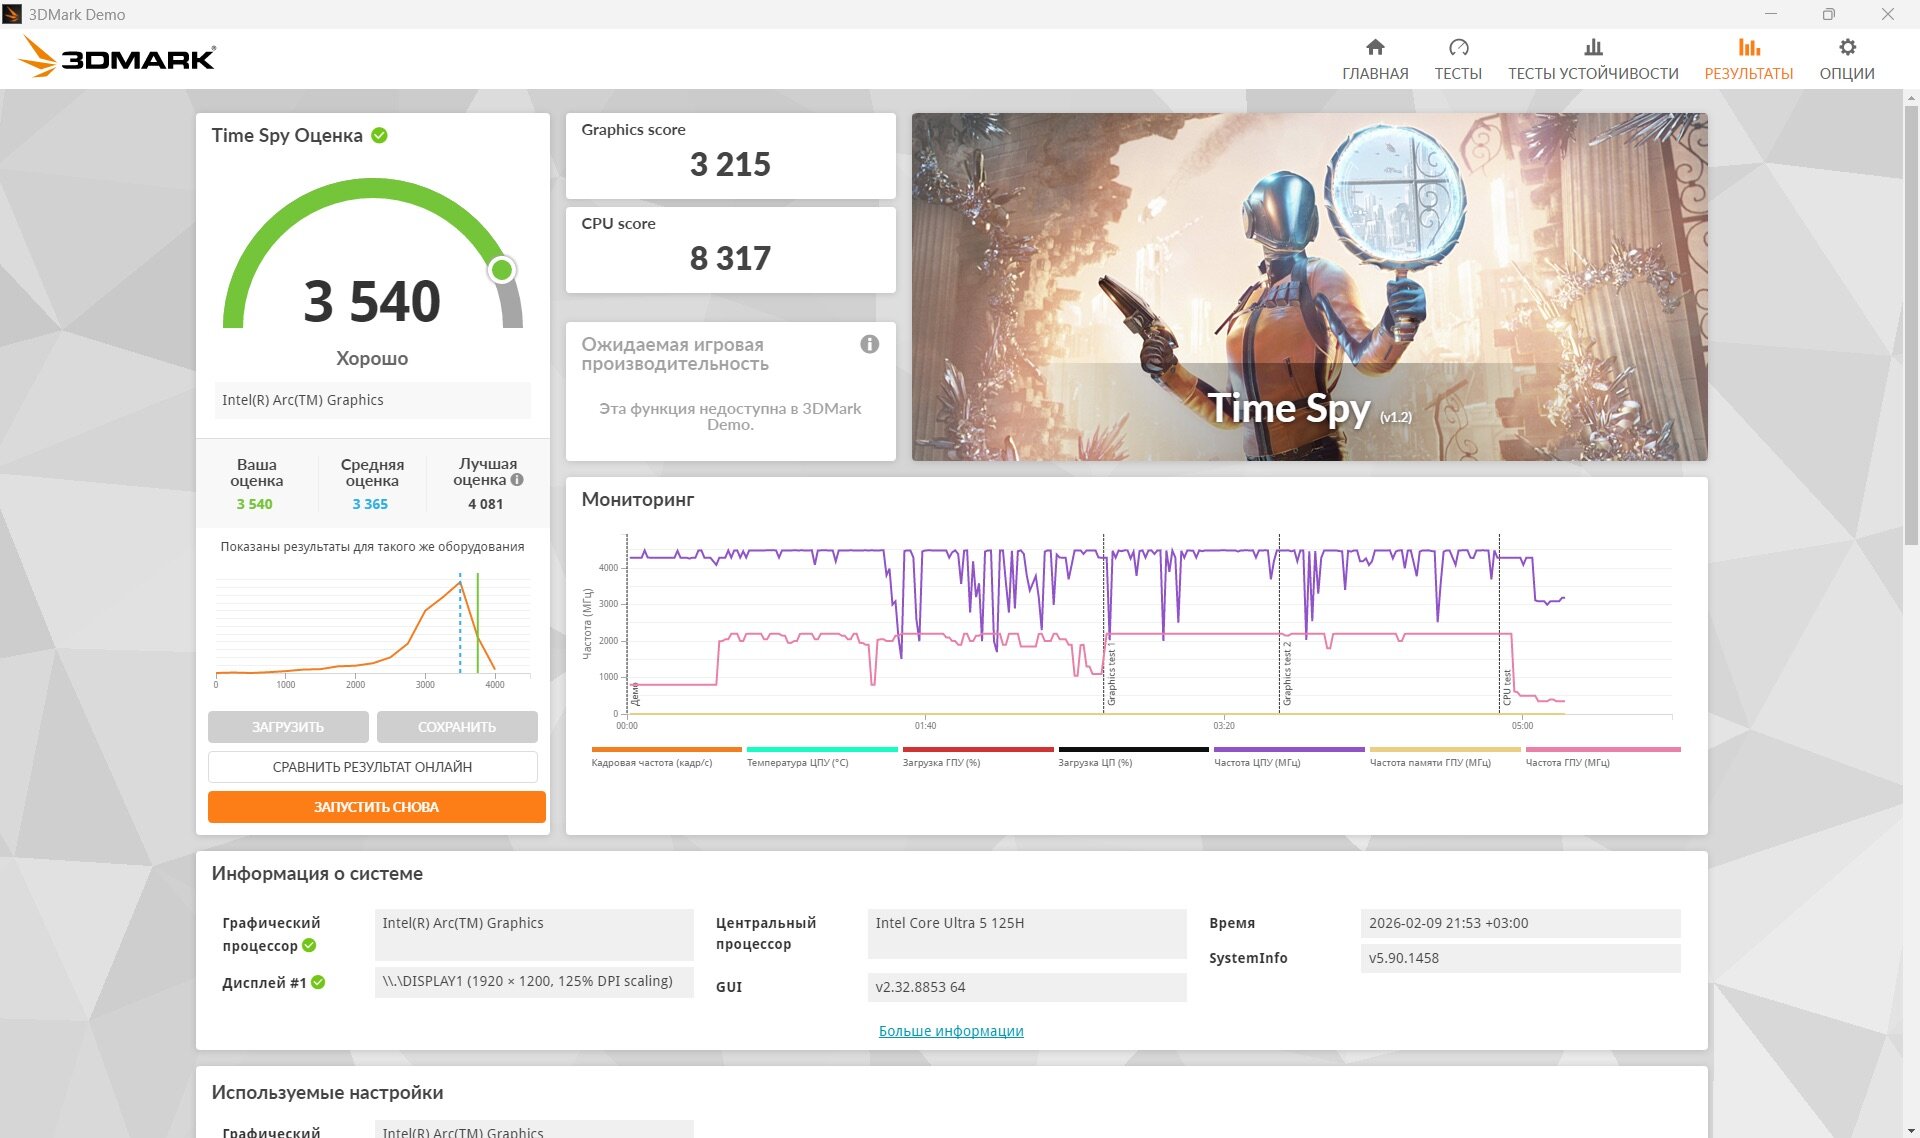Click info icon beside expected game performance

pyautogui.click(x=870, y=344)
